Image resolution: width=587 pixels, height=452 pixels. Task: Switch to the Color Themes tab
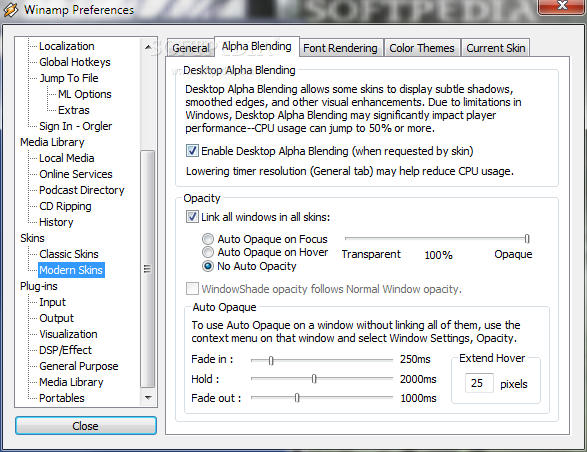click(x=422, y=48)
